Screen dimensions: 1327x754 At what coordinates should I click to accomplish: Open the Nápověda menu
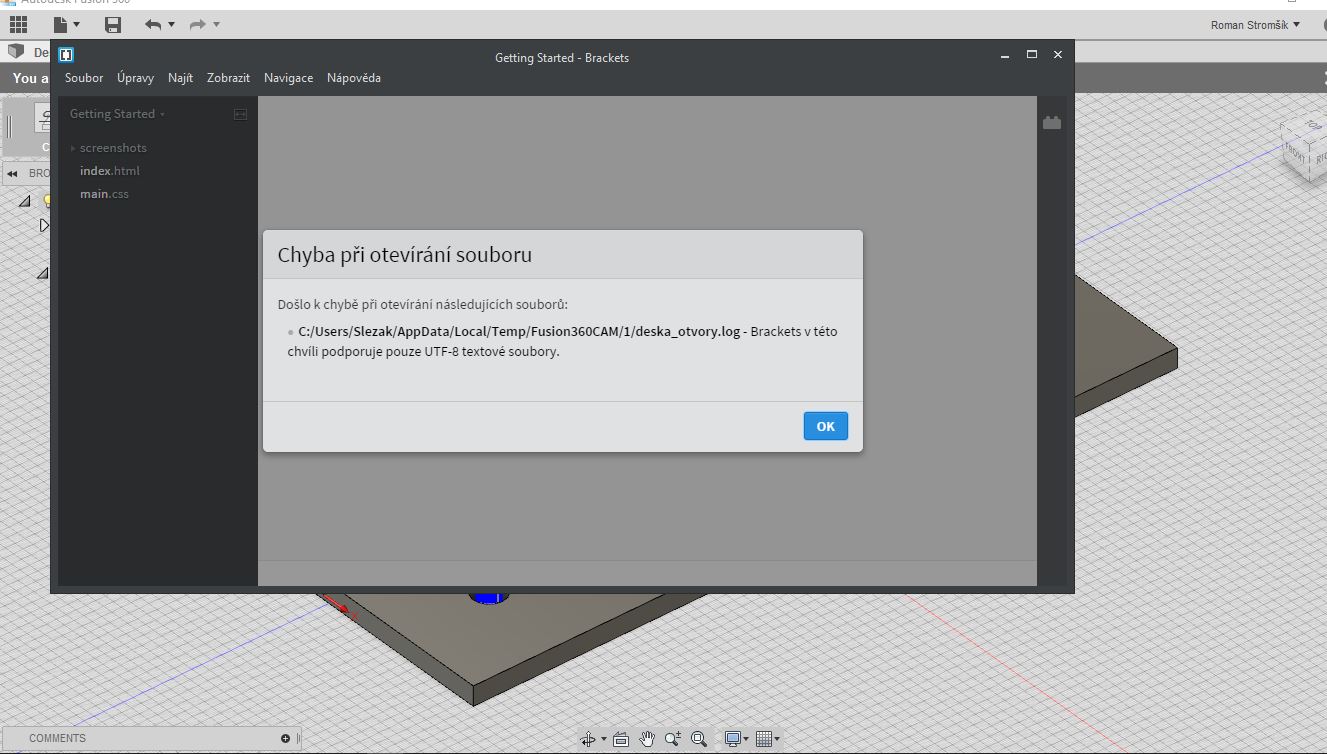coord(353,78)
